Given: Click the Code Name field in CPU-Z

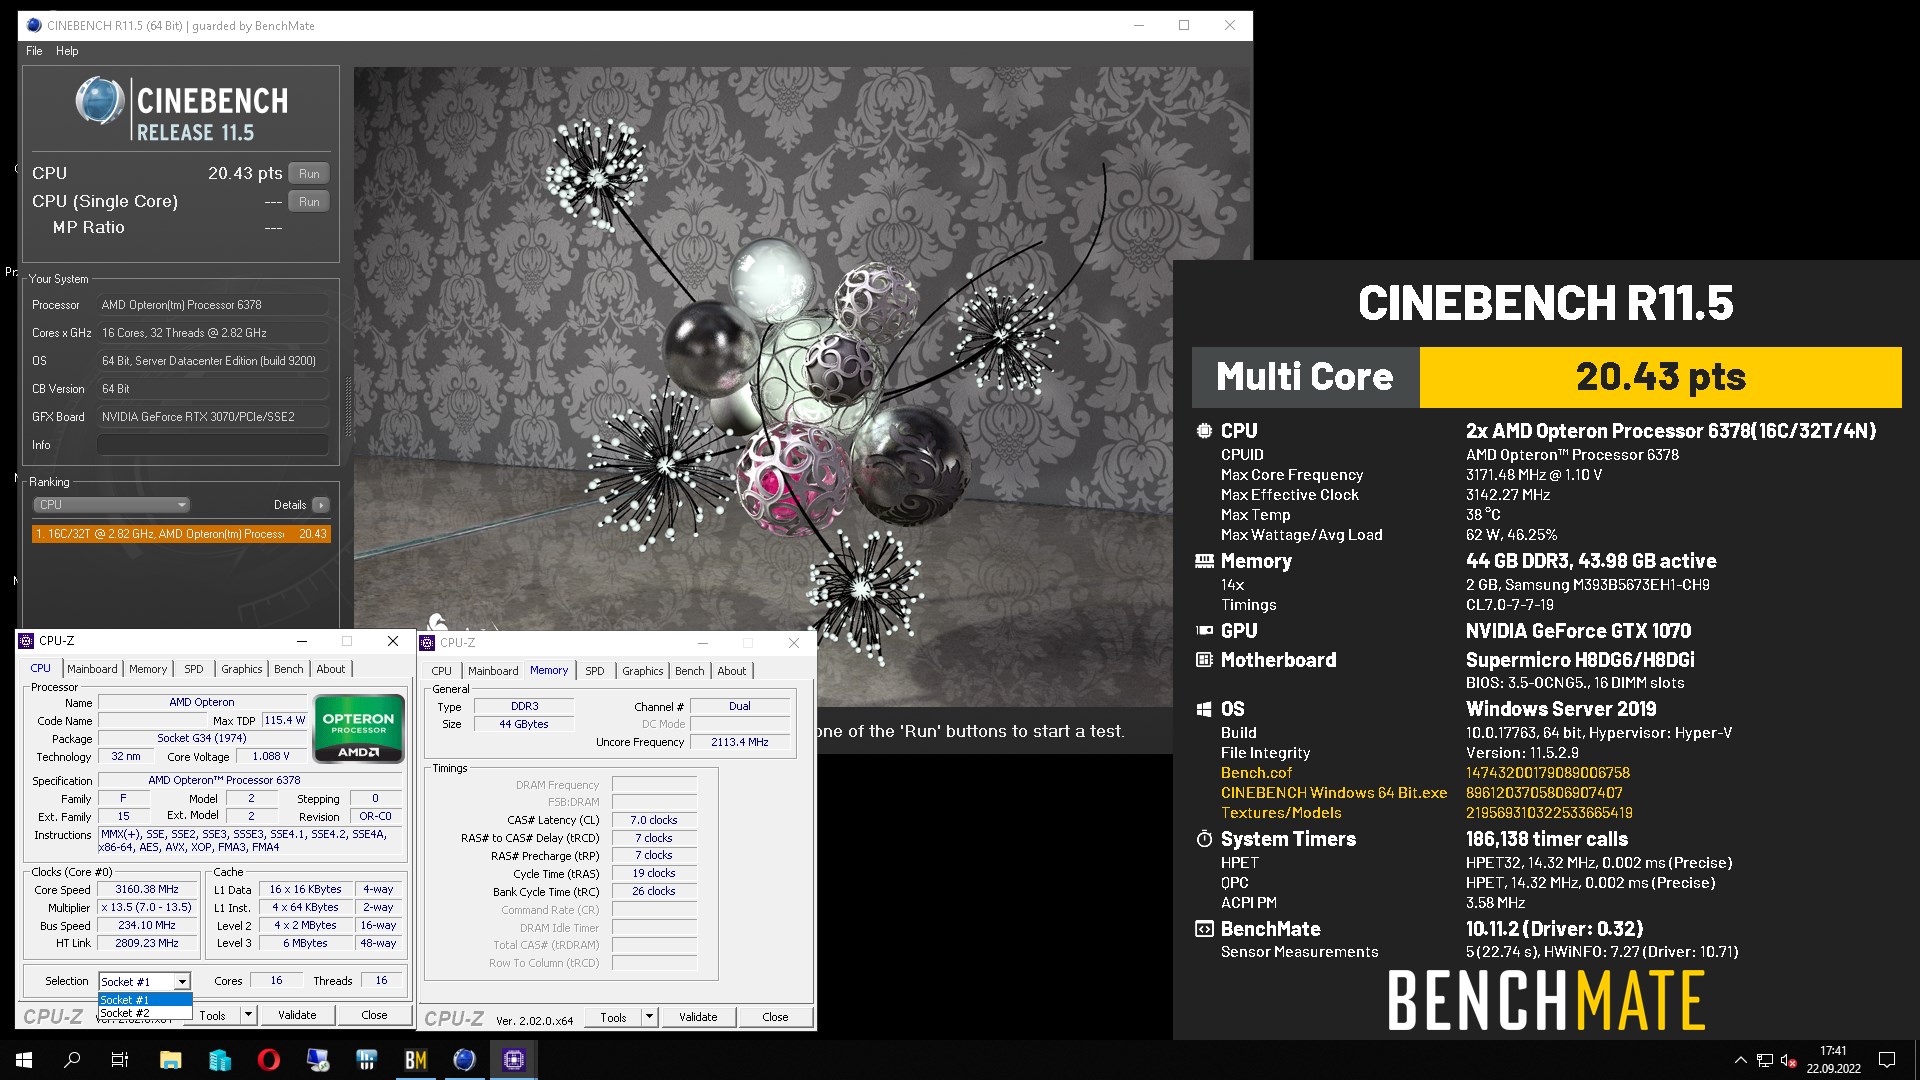Looking at the screenshot, I should click(x=152, y=720).
